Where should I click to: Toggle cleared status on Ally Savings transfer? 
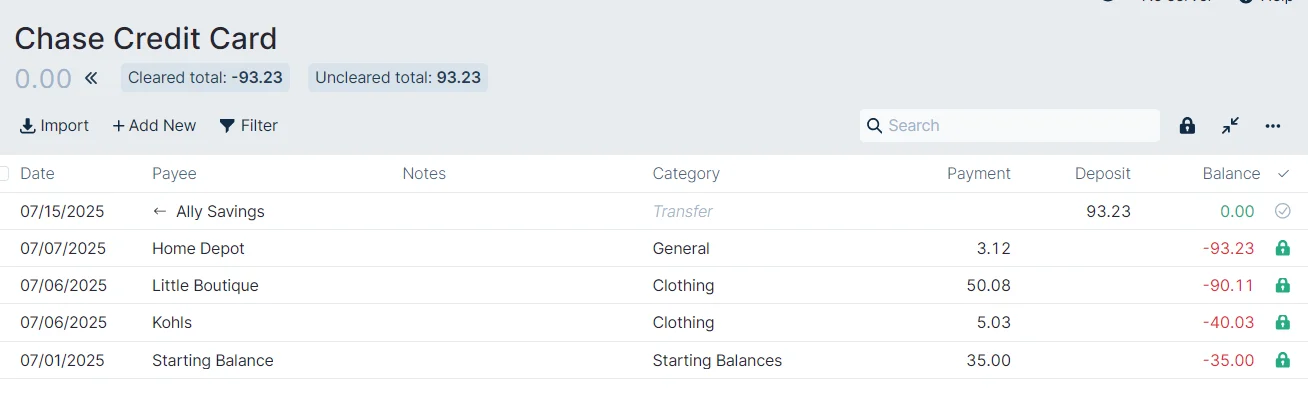tap(1283, 211)
